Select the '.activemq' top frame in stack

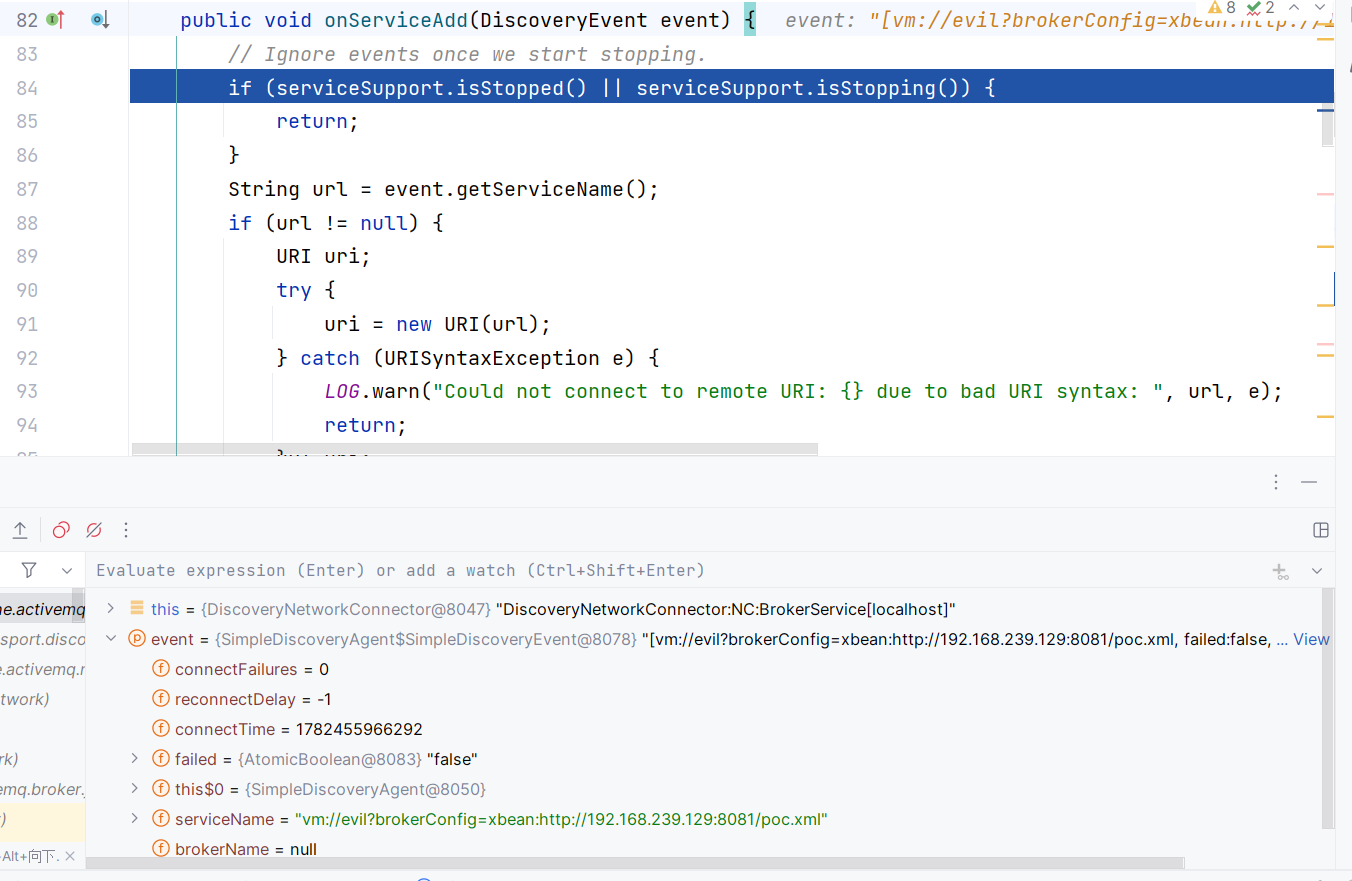(x=43, y=609)
